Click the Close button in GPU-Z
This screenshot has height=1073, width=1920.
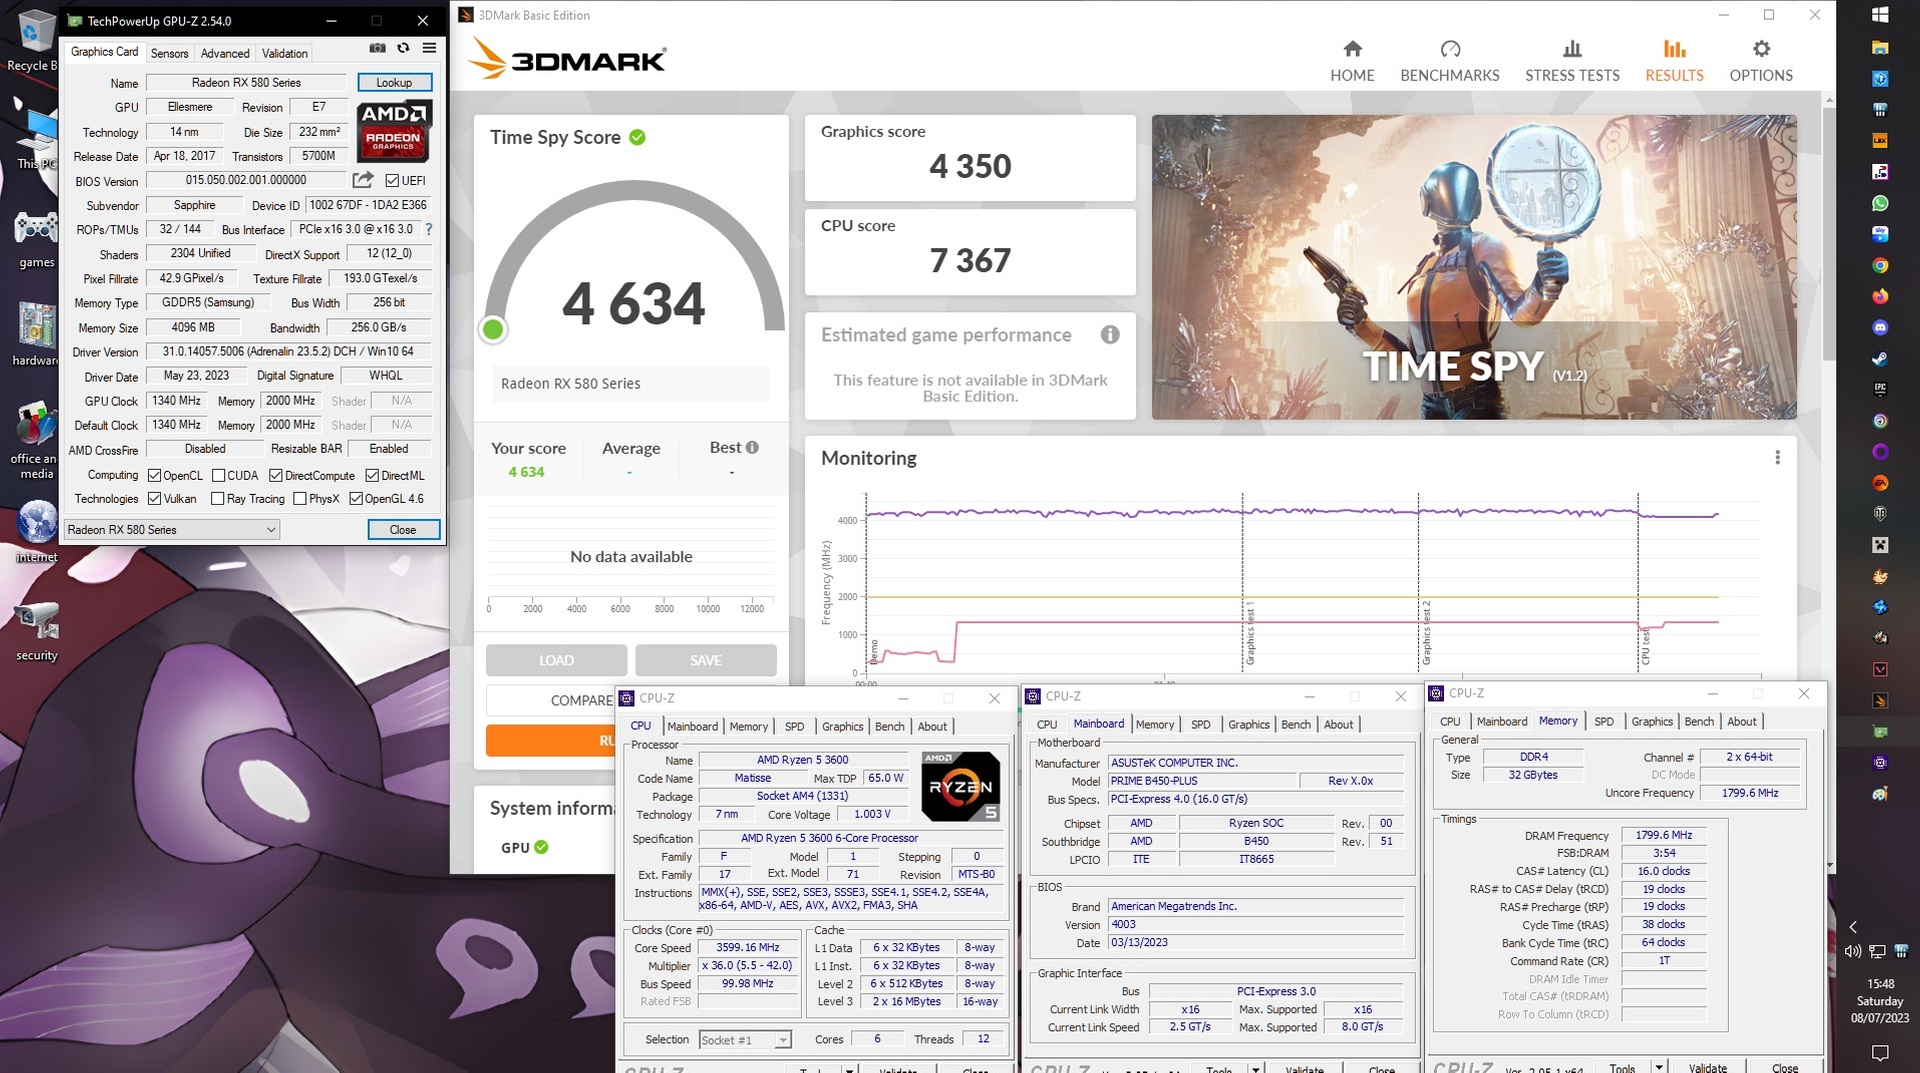tap(403, 530)
